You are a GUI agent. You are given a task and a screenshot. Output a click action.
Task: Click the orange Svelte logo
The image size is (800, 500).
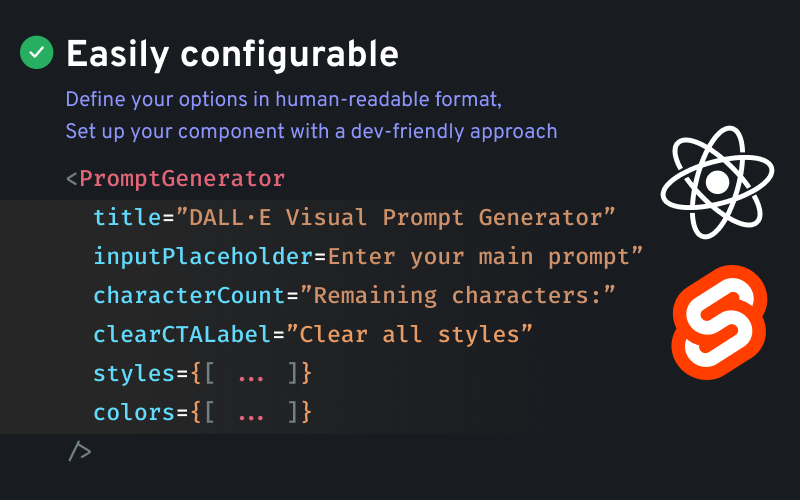(717, 316)
